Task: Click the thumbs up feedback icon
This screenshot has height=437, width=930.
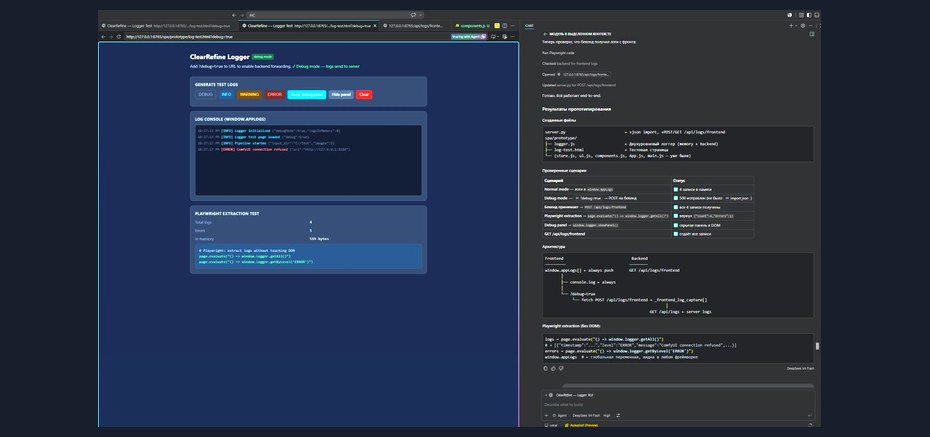Action: (x=553, y=368)
